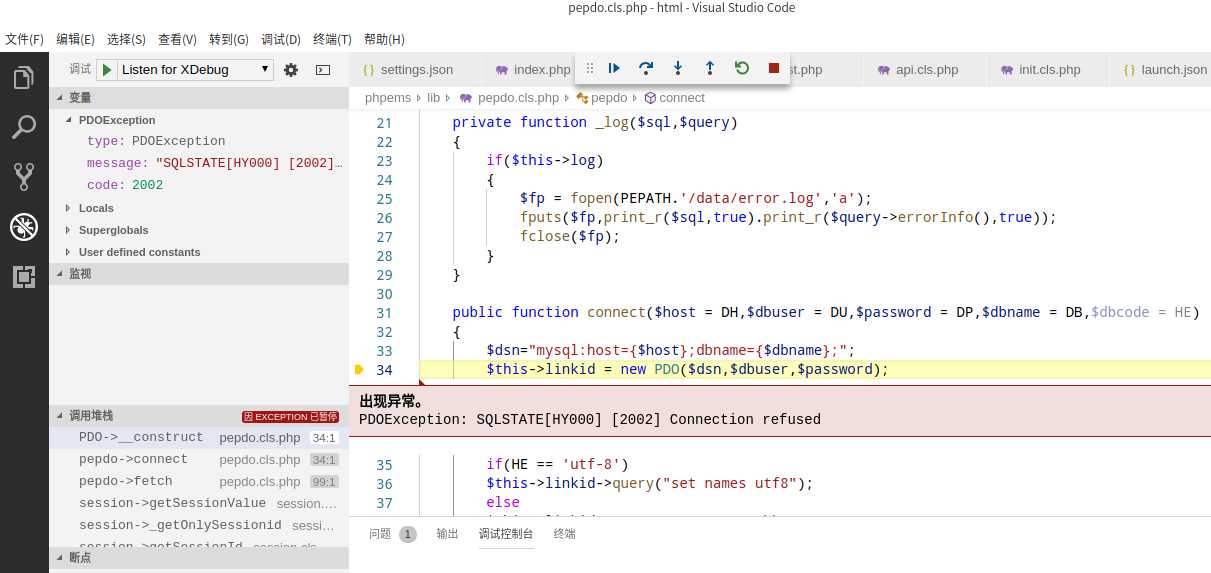
Task: Switch to the api.cls.php tab
Action: coord(926,70)
